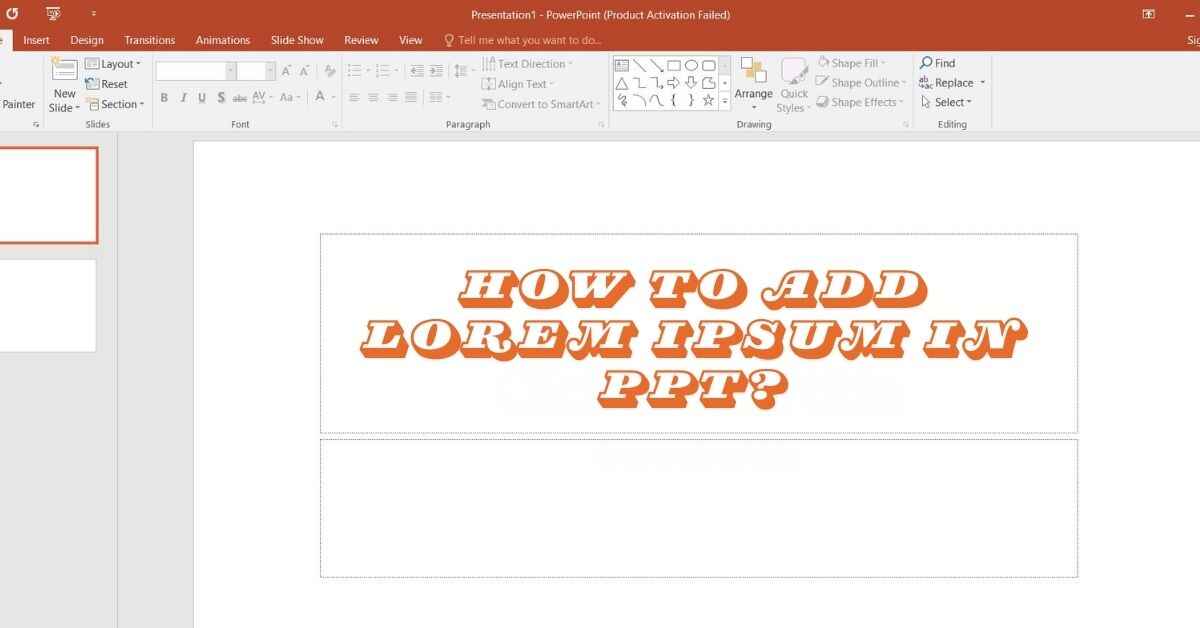Image resolution: width=1200 pixels, height=628 pixels.
Task: Select the triangle shape
Action: pyautogui.click(x=622, y=83)
